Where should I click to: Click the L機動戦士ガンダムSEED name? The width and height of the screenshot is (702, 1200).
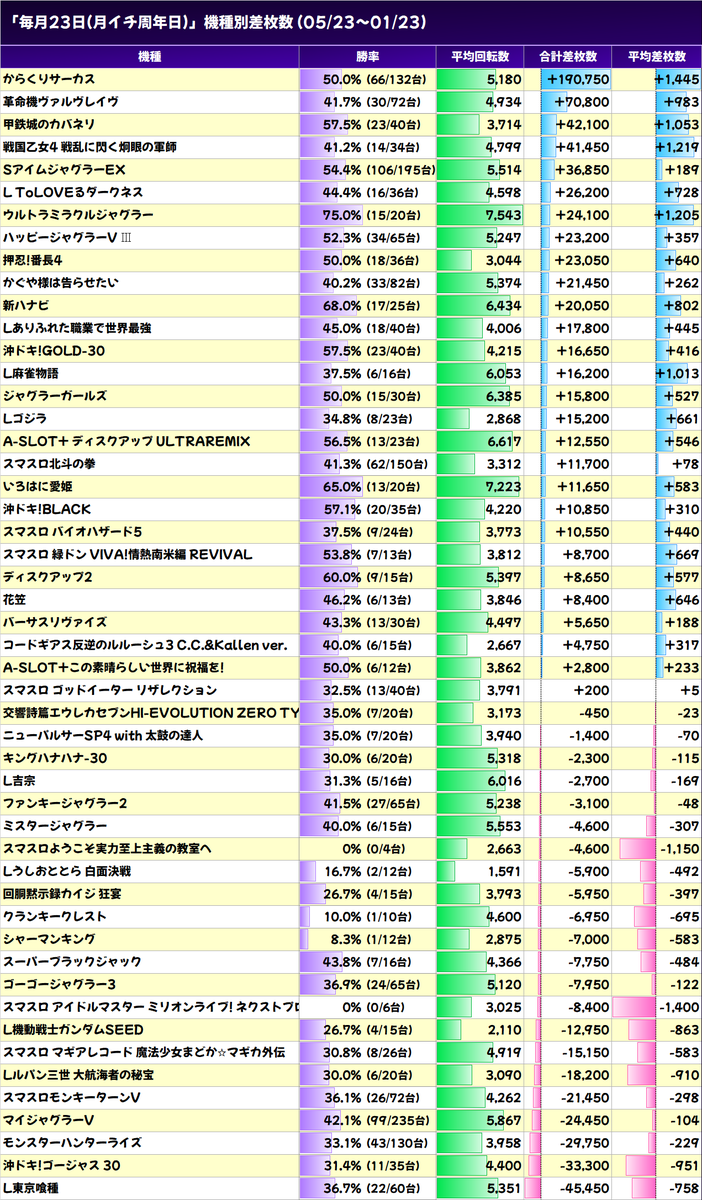pyautogui.click(x=73, y=1031)
